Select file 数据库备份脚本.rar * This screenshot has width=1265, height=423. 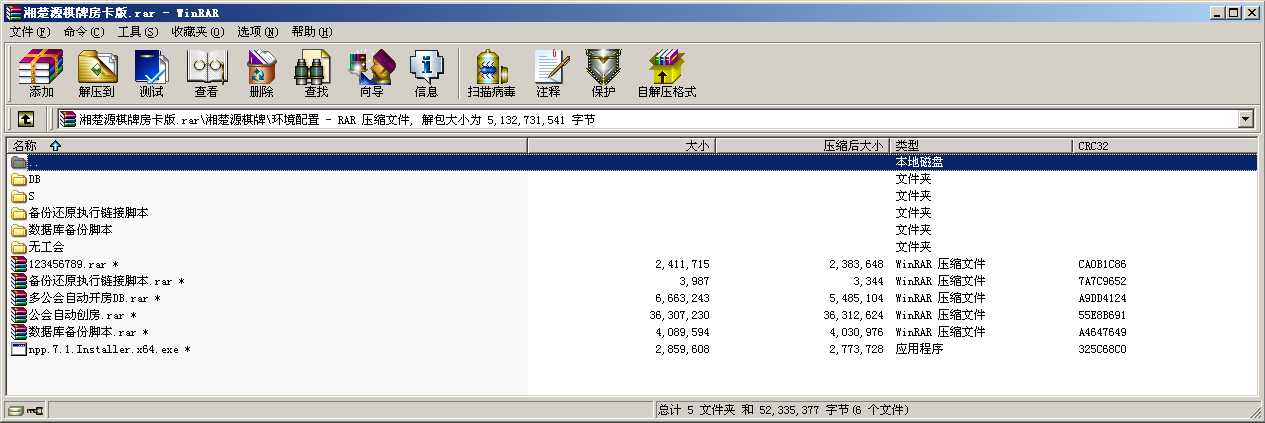tap(88, 332)
